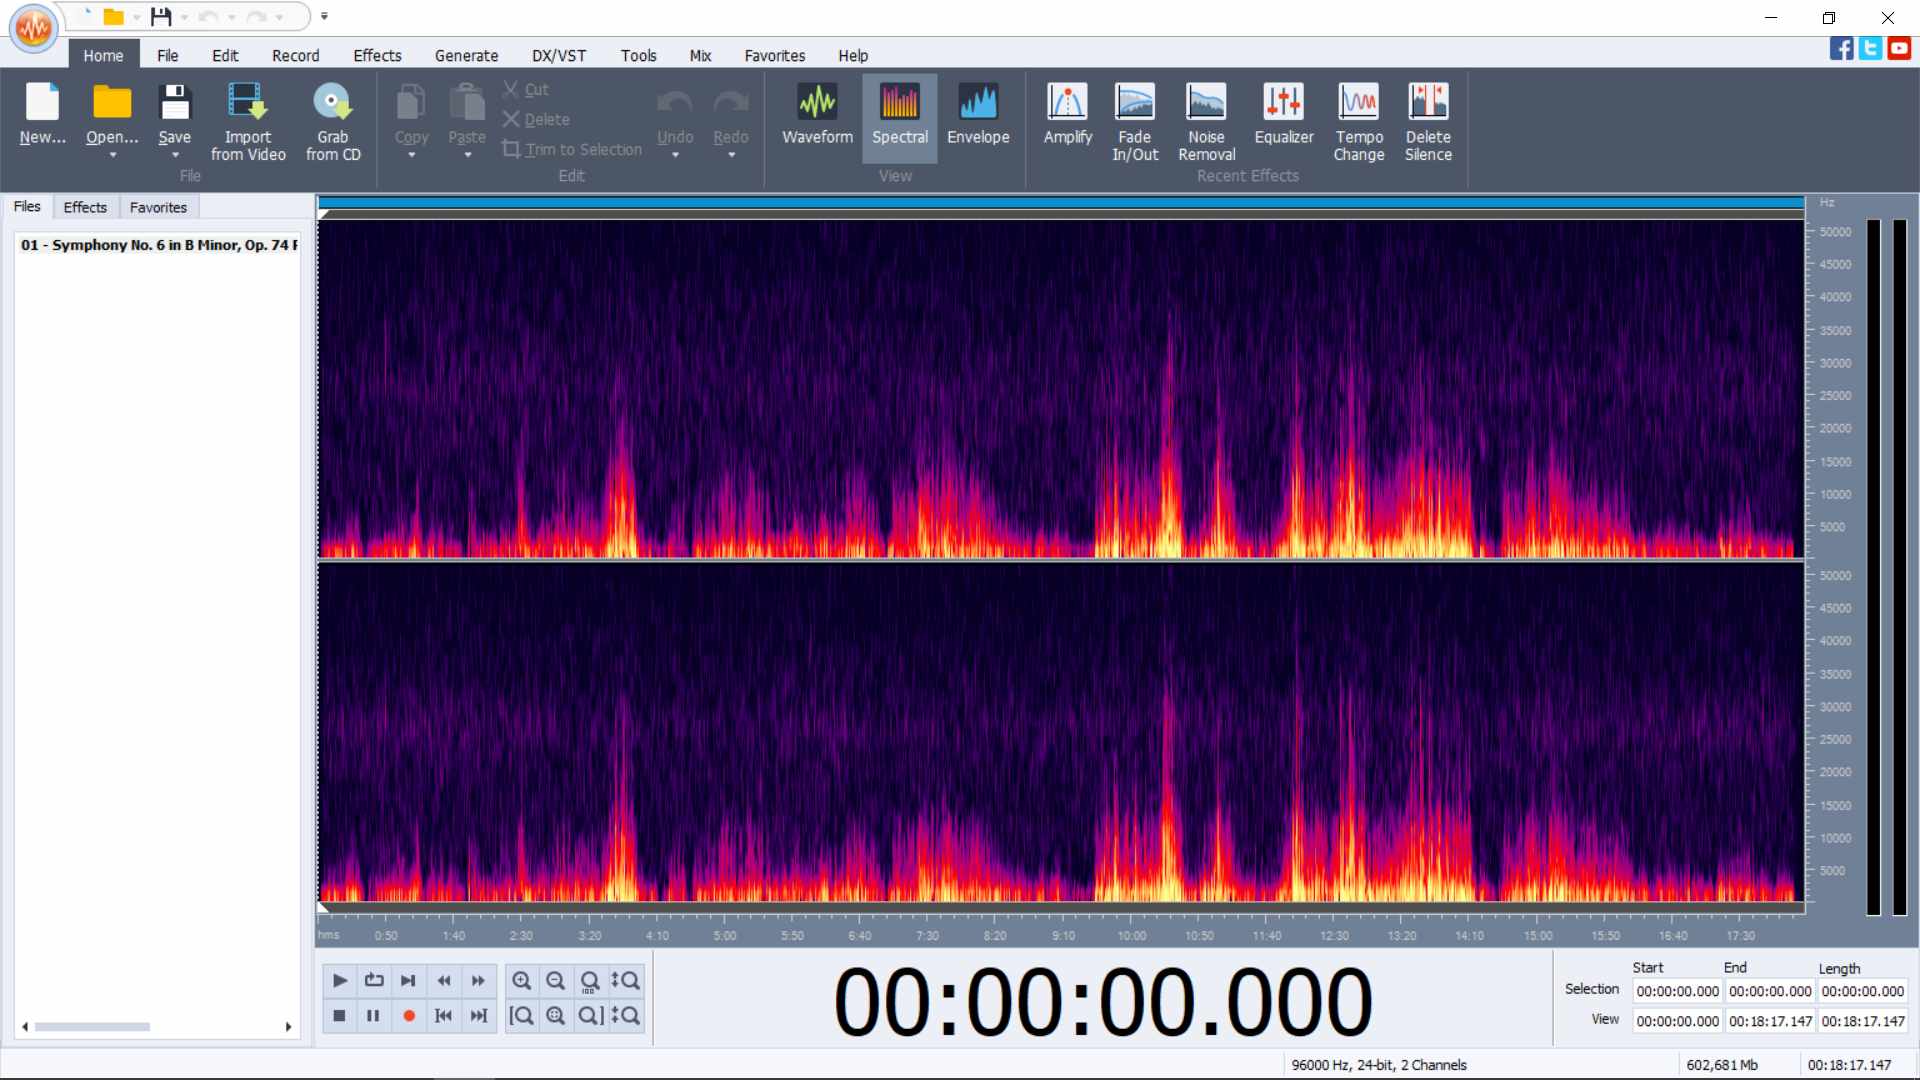This screenshot has width=1920, height=1080.
Task: Expand the Save dropdown arrow
Action: (x=175, y=156)
